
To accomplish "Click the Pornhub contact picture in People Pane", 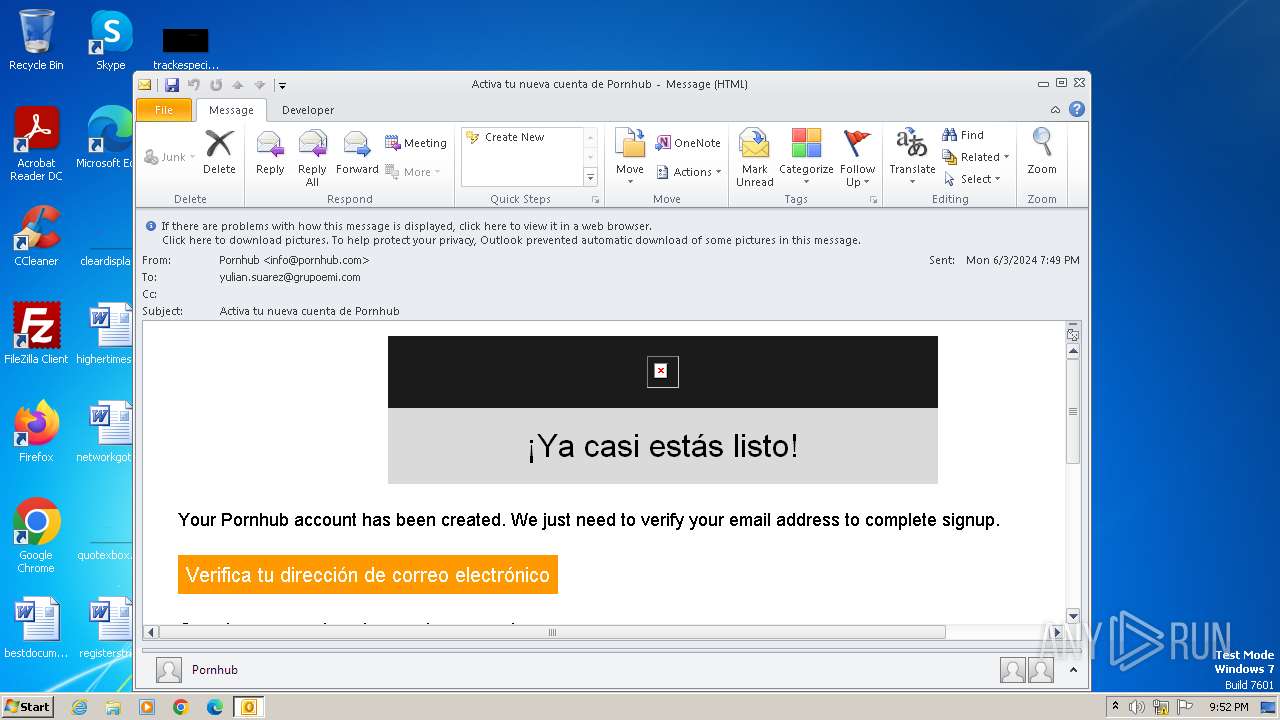I will 169,670.
